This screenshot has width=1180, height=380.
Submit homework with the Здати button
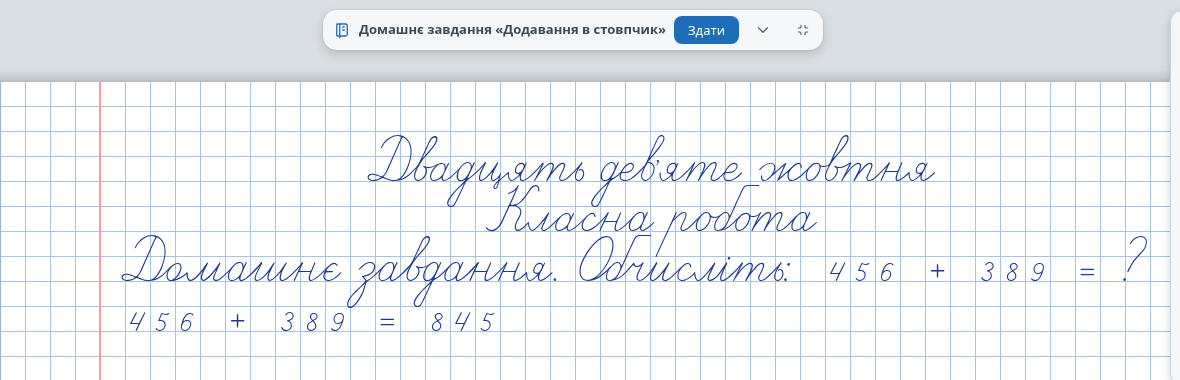pos(706,30)
